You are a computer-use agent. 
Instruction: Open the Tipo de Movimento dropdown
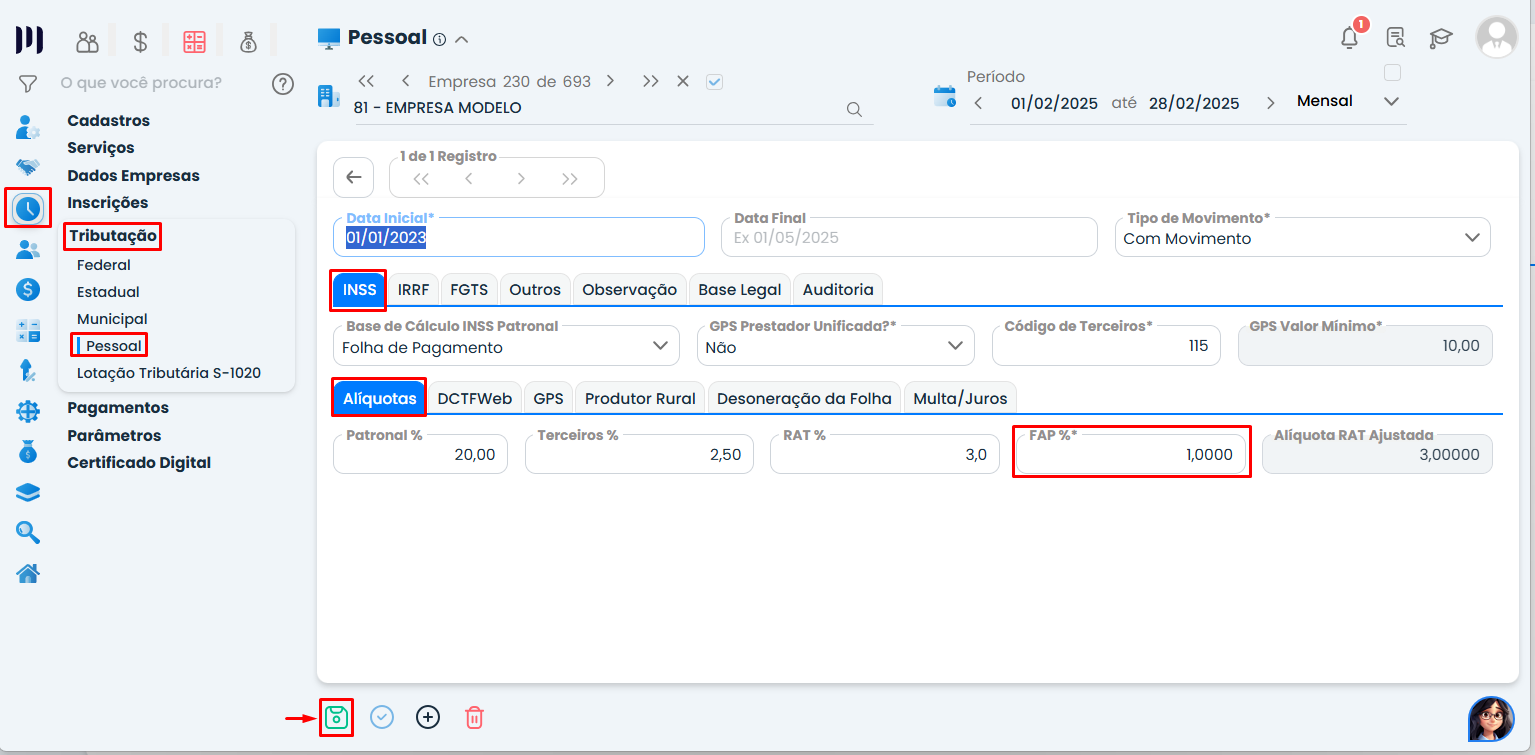point(1471,238)
